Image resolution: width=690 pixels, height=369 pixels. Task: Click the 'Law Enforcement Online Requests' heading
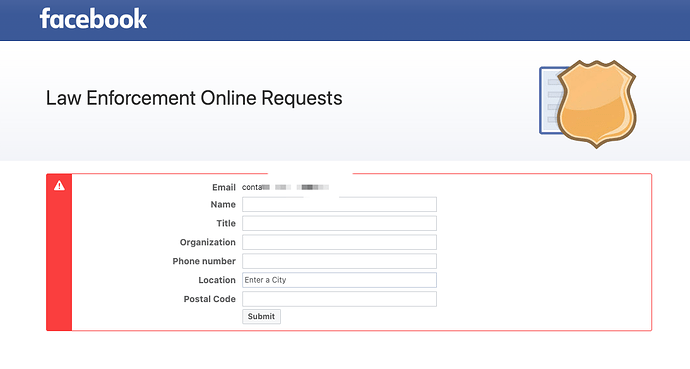point(194,98)
